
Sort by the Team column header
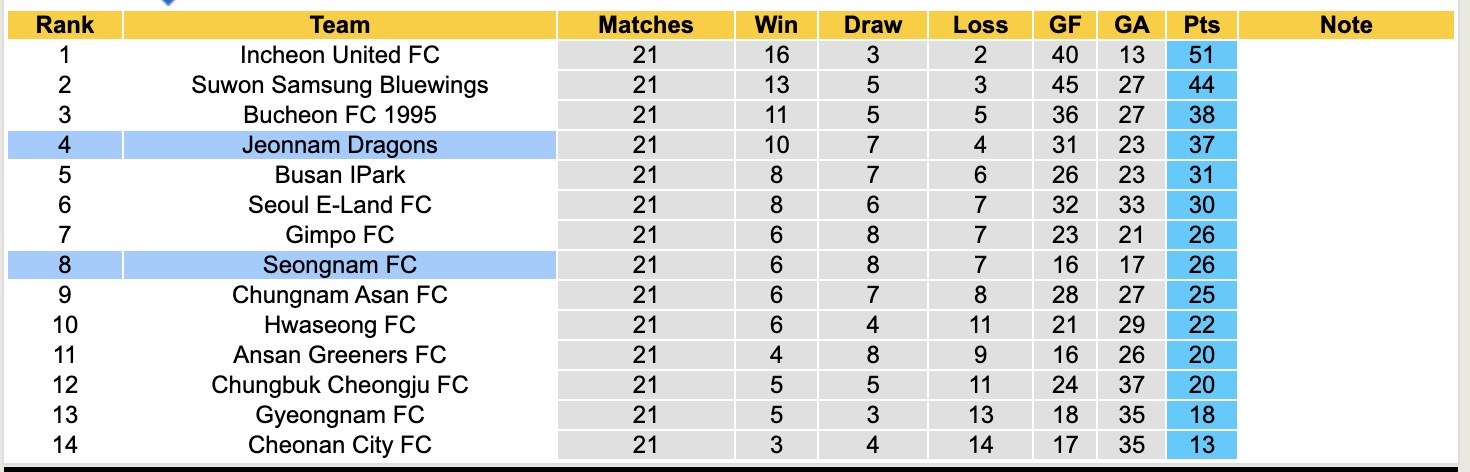point(340,25)
